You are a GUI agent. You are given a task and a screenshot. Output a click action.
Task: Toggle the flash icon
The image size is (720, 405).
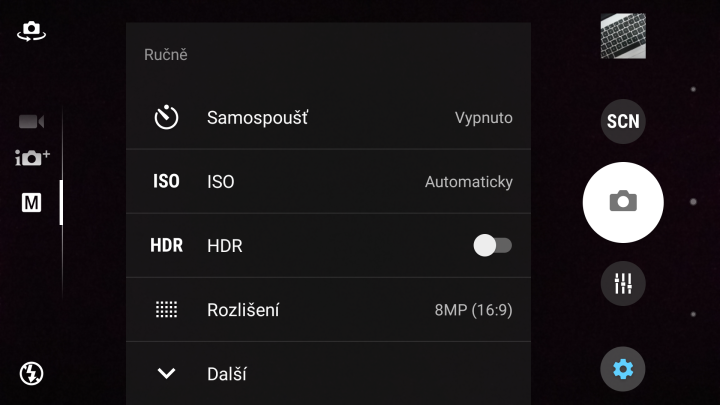click(x=32, y=373)
